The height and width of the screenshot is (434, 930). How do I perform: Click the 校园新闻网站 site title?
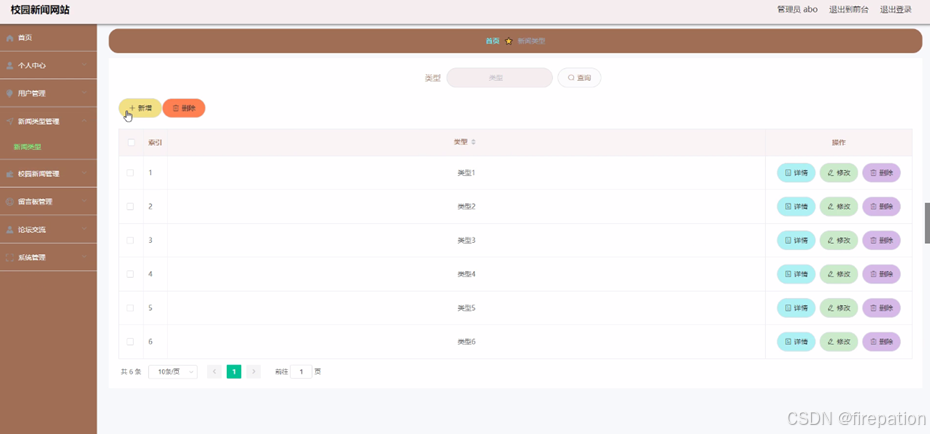[x=40, y=10]
